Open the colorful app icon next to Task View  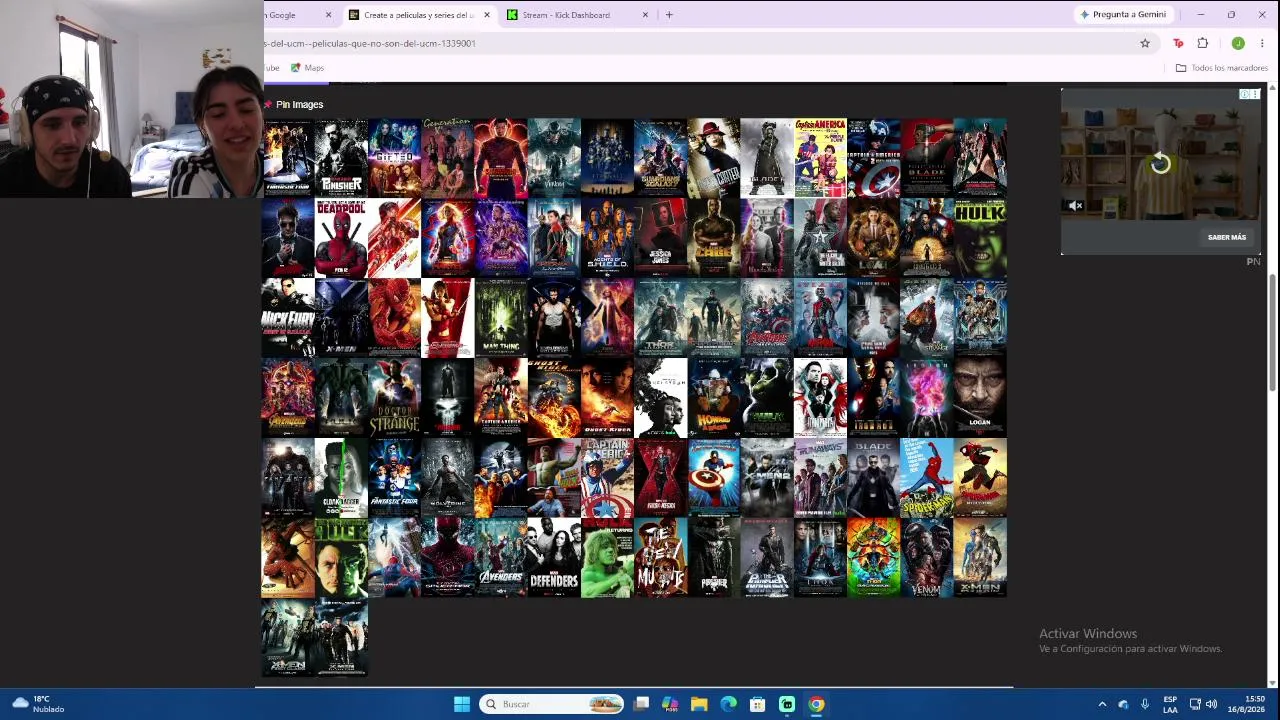click(670, 704)
